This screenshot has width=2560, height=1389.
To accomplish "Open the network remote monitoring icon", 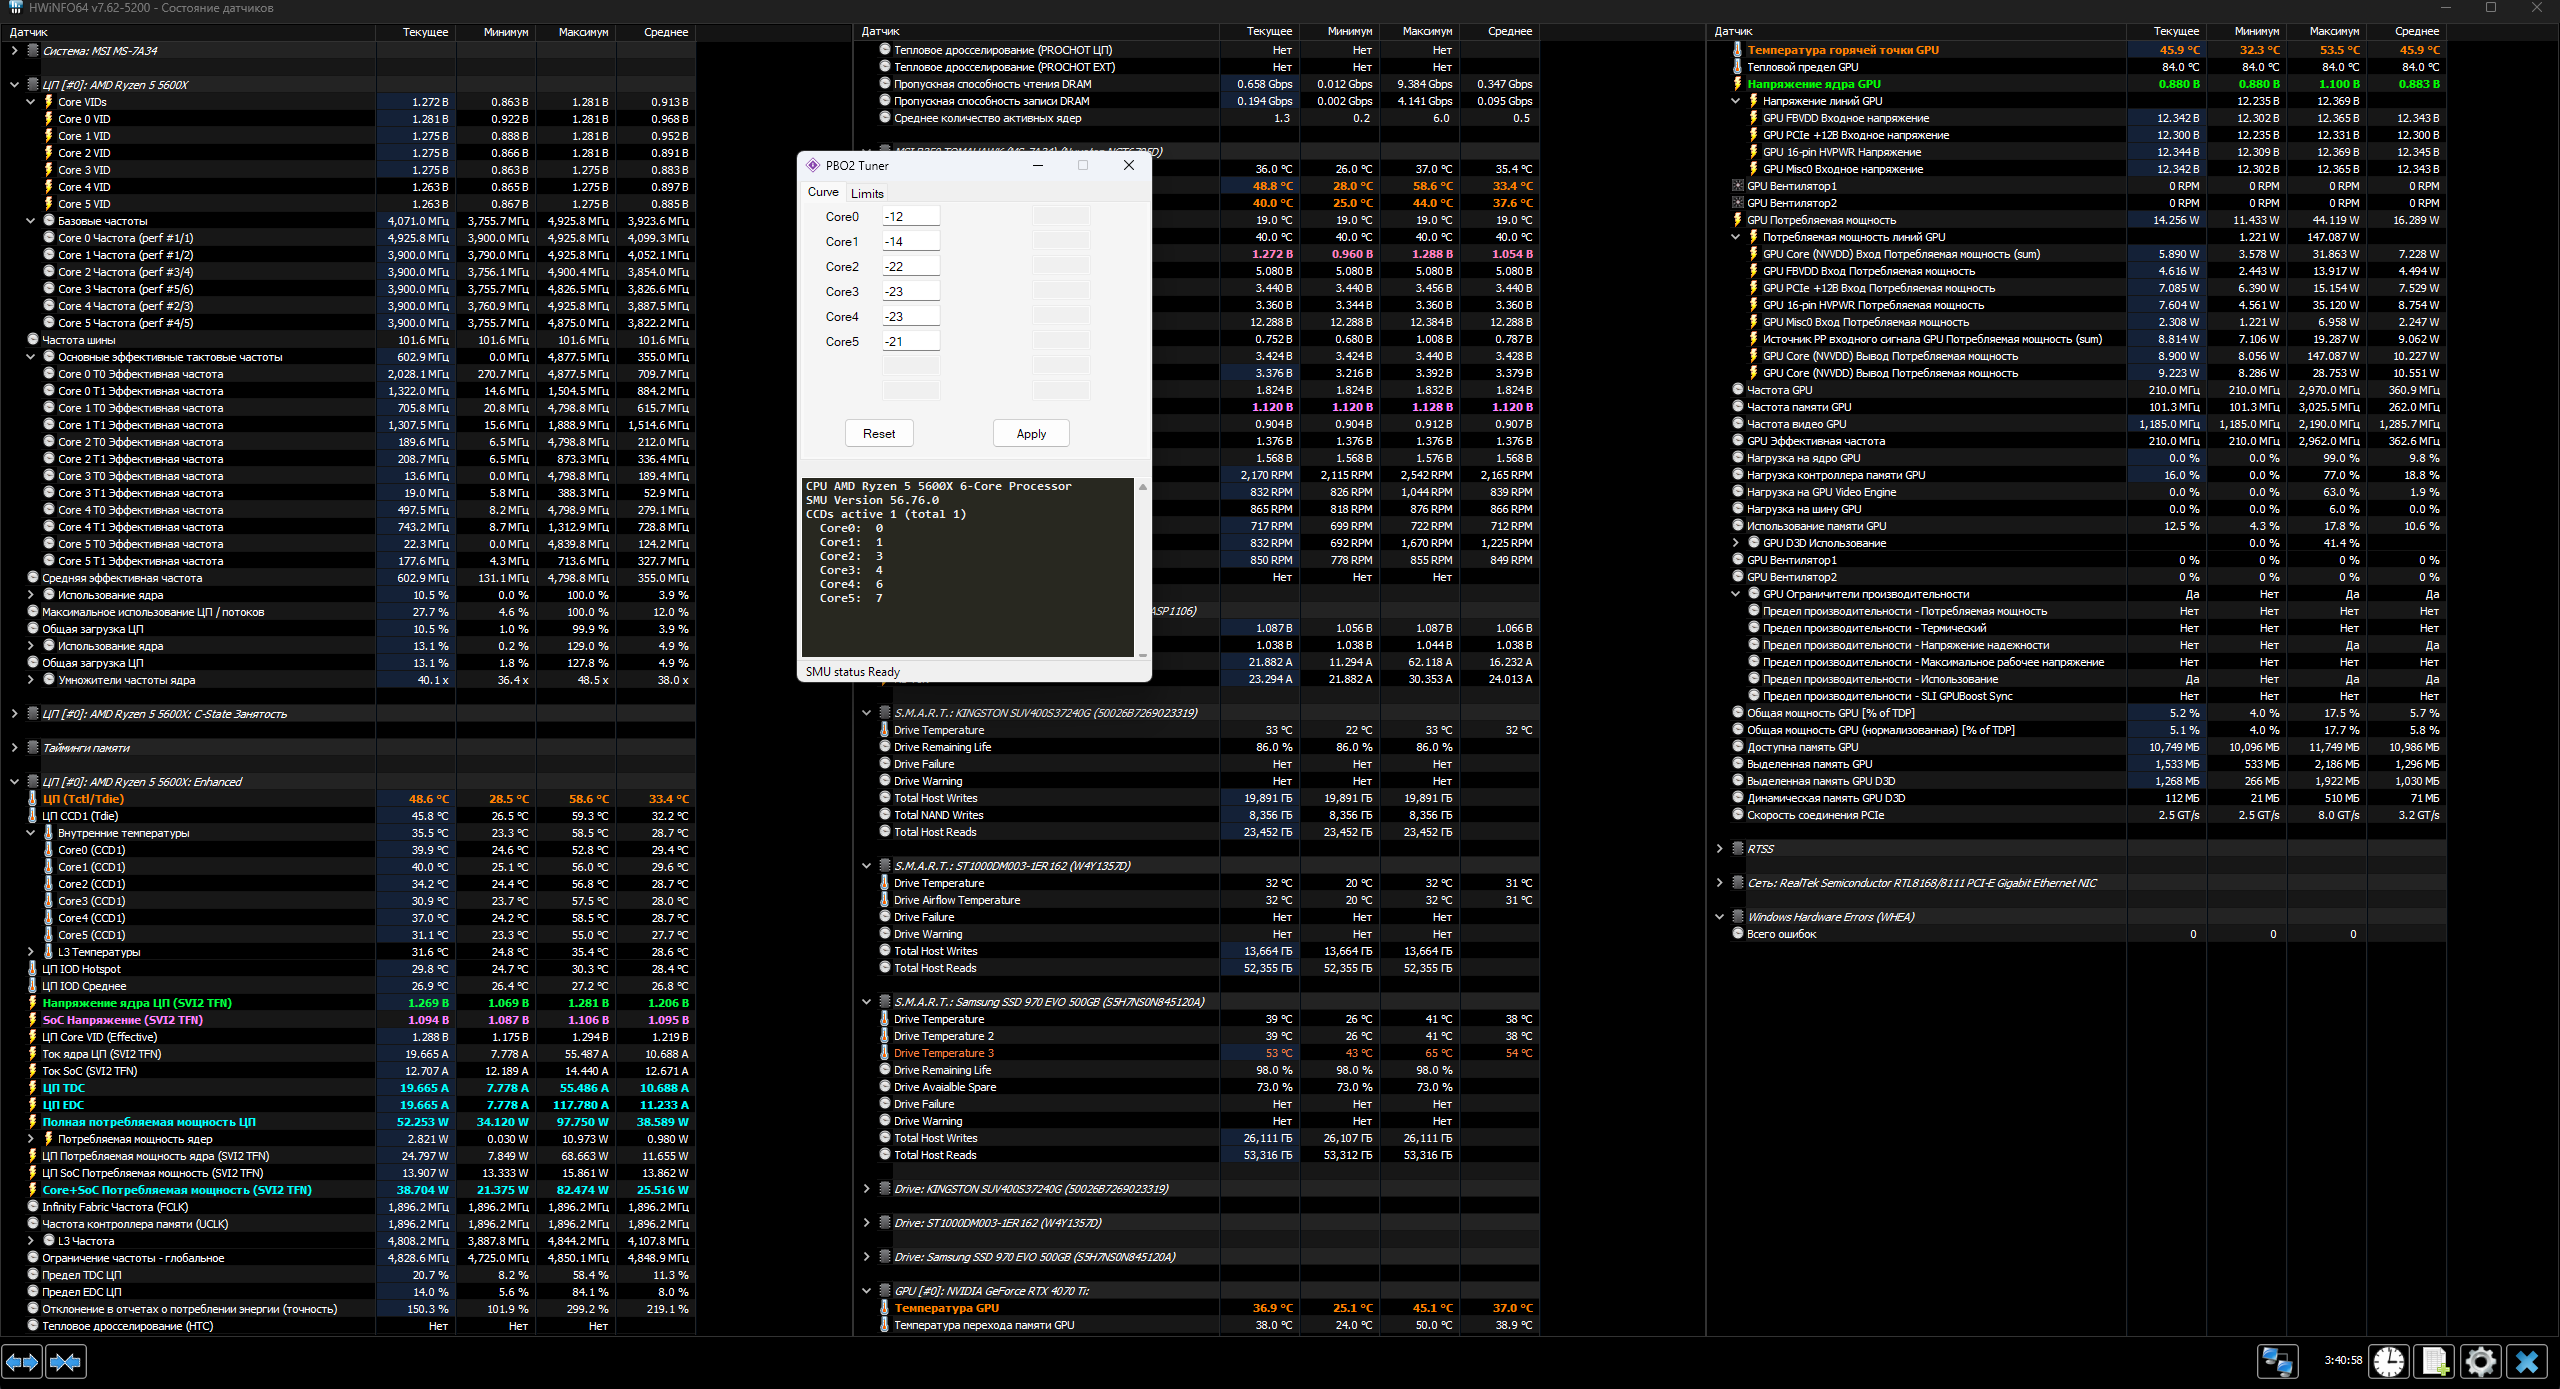I will [2277, 1362].
